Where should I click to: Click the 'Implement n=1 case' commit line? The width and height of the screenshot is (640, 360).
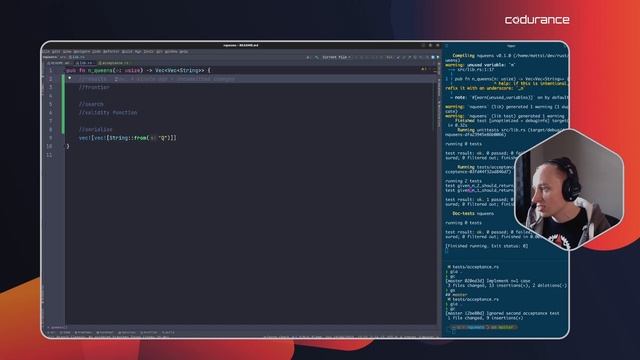pyautogui.click(x=488, y=281)
